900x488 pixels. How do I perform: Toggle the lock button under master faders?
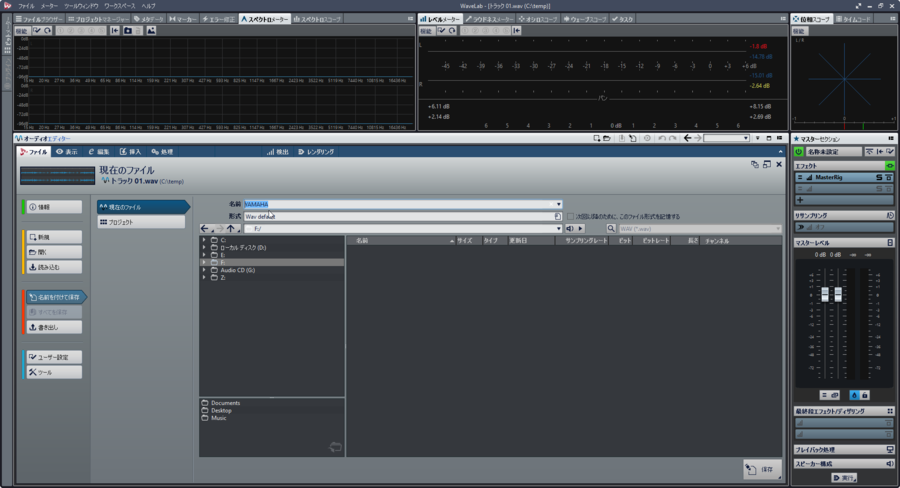864,395
